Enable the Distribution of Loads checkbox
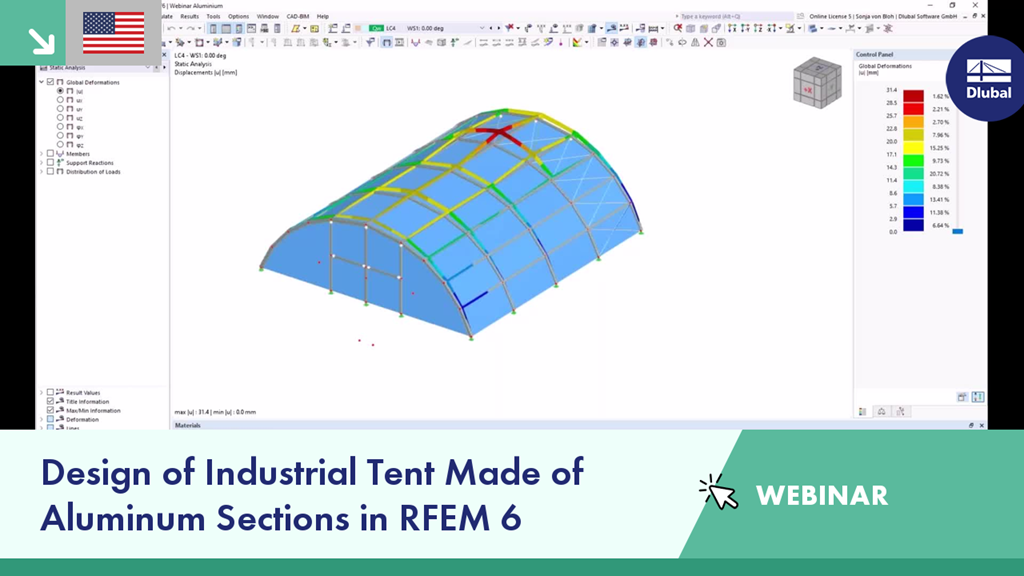Screen dimensions: 1024x576 pos(50,172)
